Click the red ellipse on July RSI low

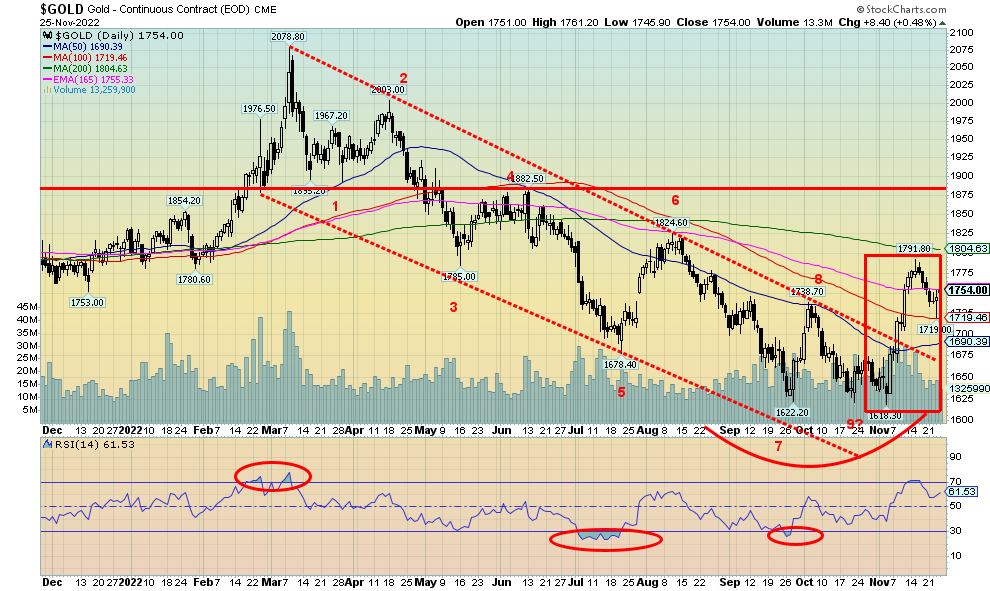(x=605, y=539)
